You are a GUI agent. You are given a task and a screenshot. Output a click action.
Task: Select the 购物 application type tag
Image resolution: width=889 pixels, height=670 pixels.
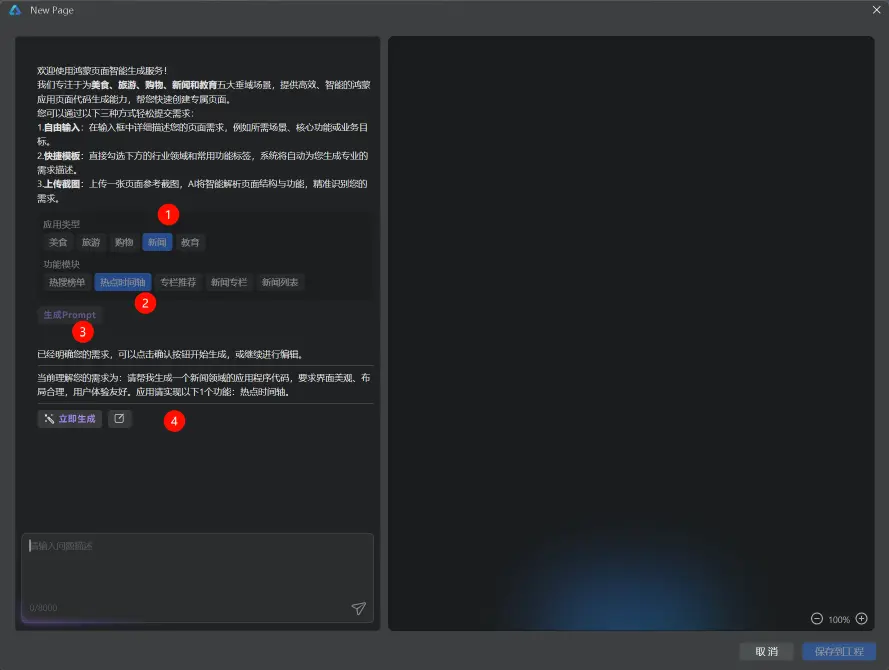pyautogui.click(x=123, y=242)
